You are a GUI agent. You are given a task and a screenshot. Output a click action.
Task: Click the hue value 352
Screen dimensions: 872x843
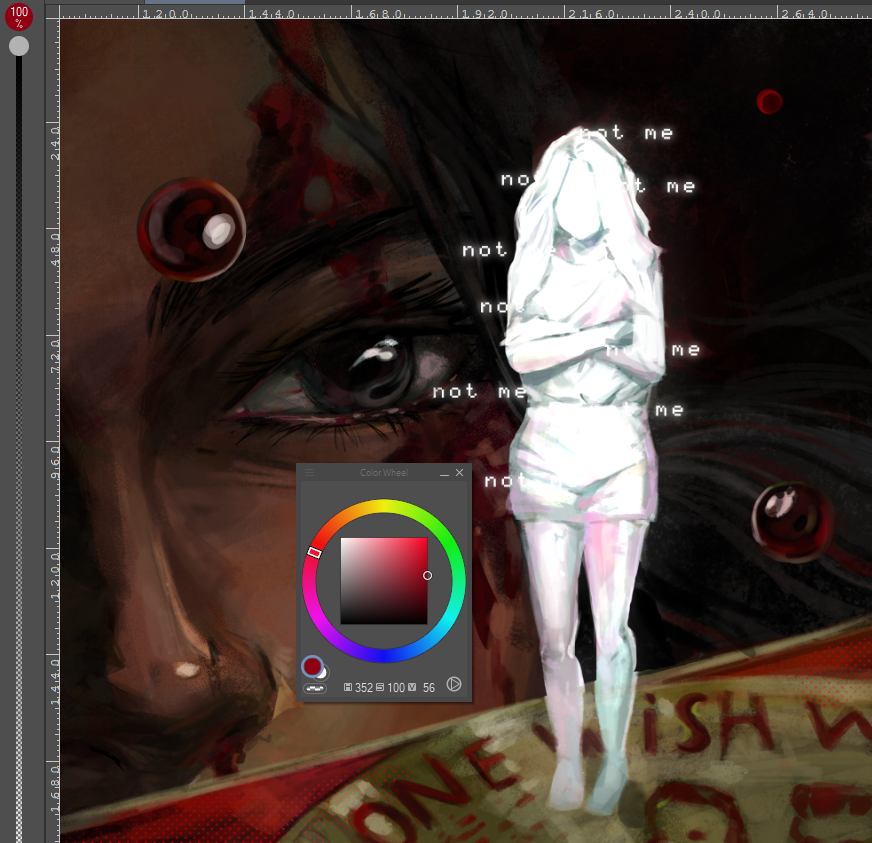pos(364,688)
